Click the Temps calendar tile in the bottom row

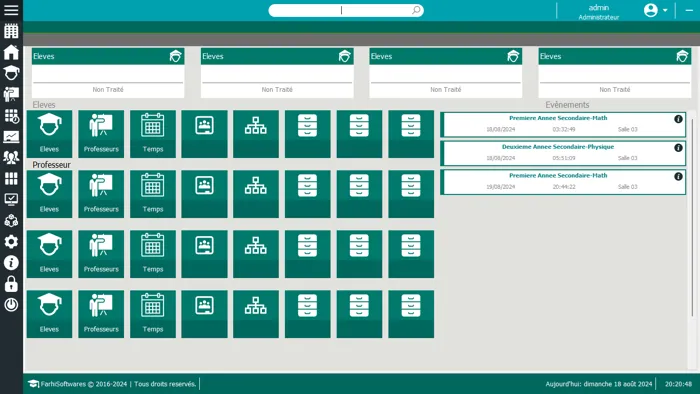(153, 314)
